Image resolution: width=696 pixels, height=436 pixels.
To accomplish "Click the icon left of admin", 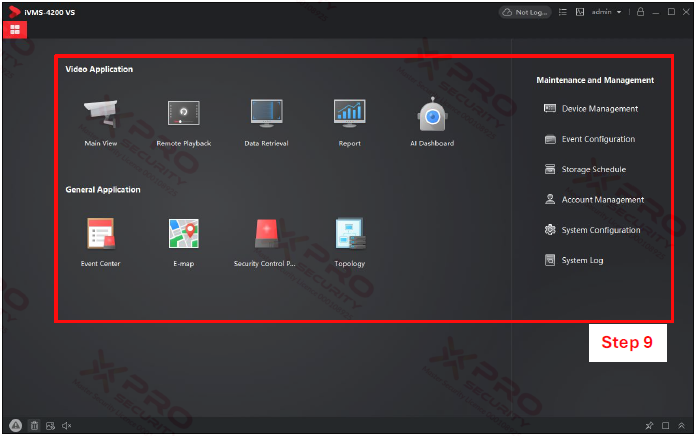I will 580,12.
